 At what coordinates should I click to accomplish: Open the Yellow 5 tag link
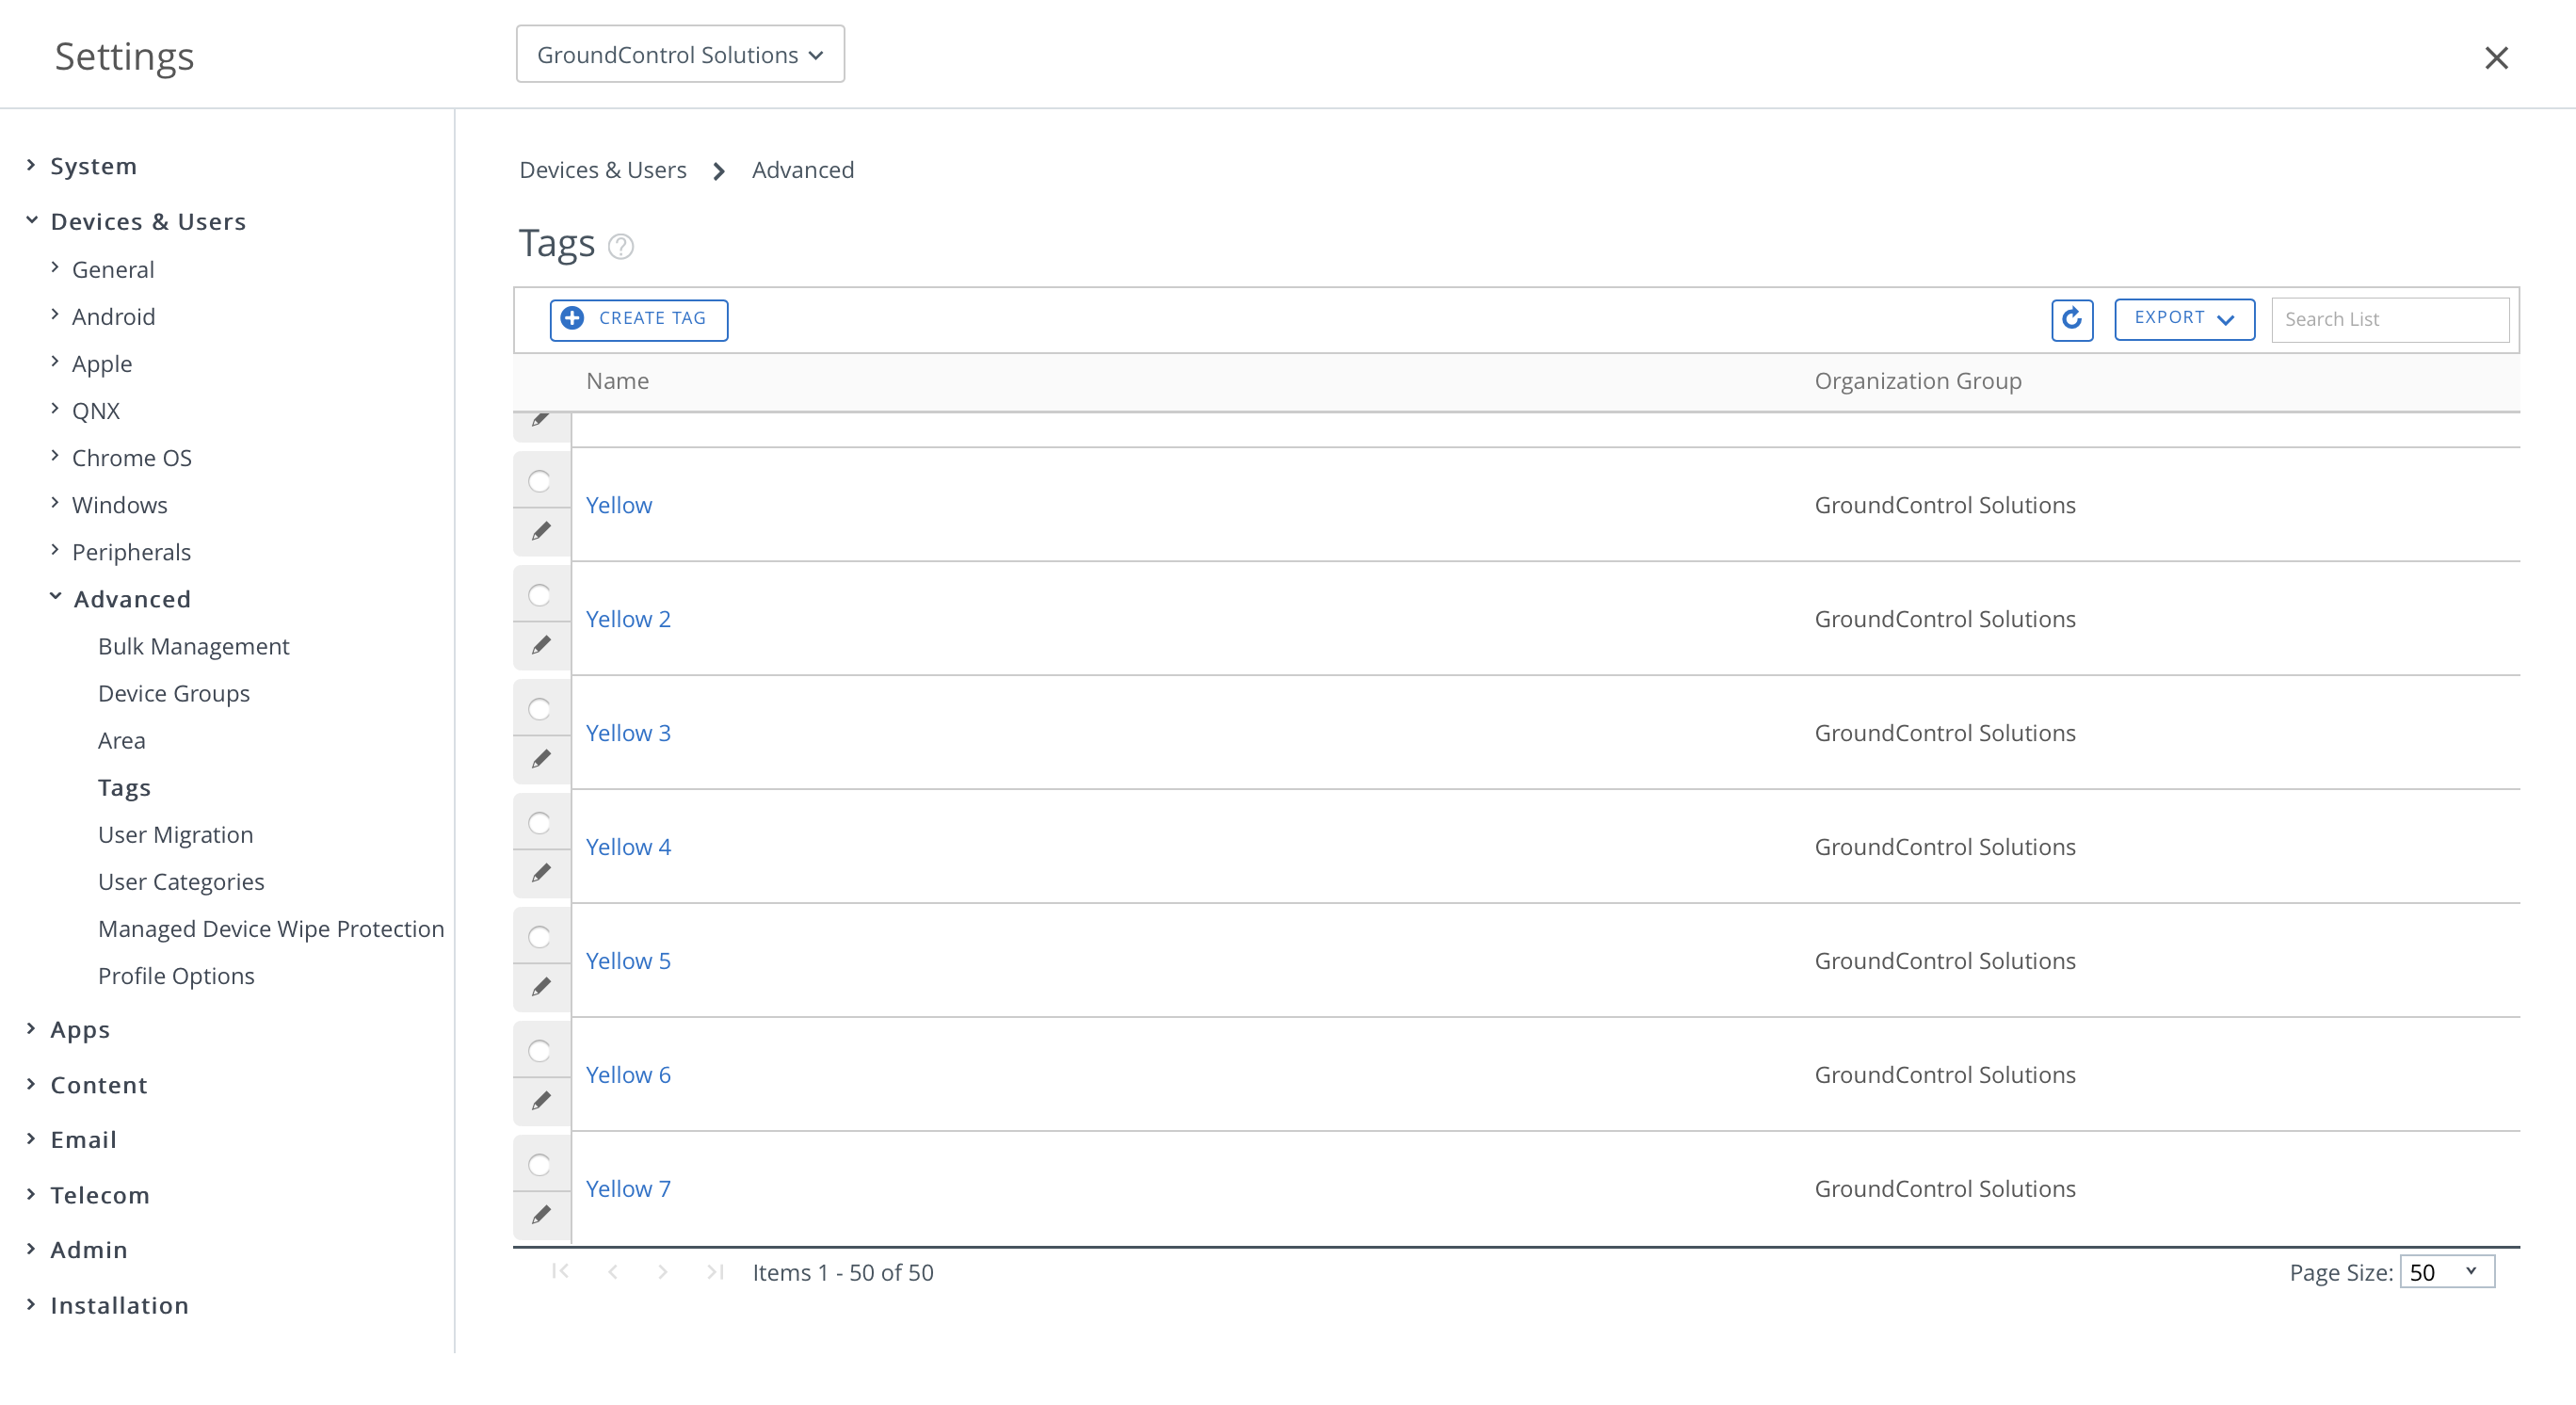tap(628, 961)
